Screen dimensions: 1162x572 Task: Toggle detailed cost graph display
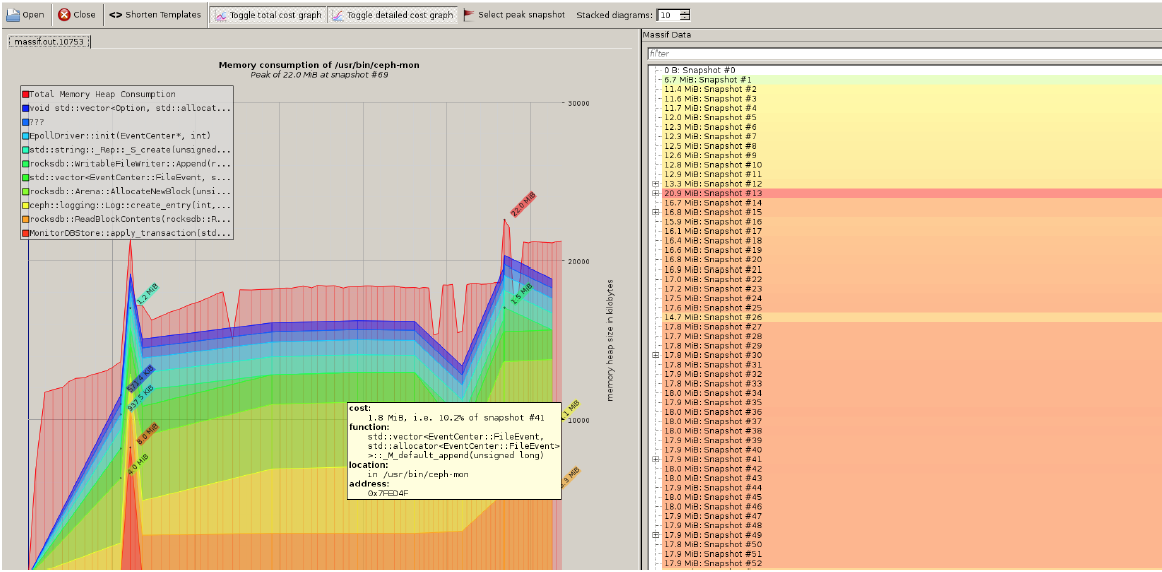(392, 15)
